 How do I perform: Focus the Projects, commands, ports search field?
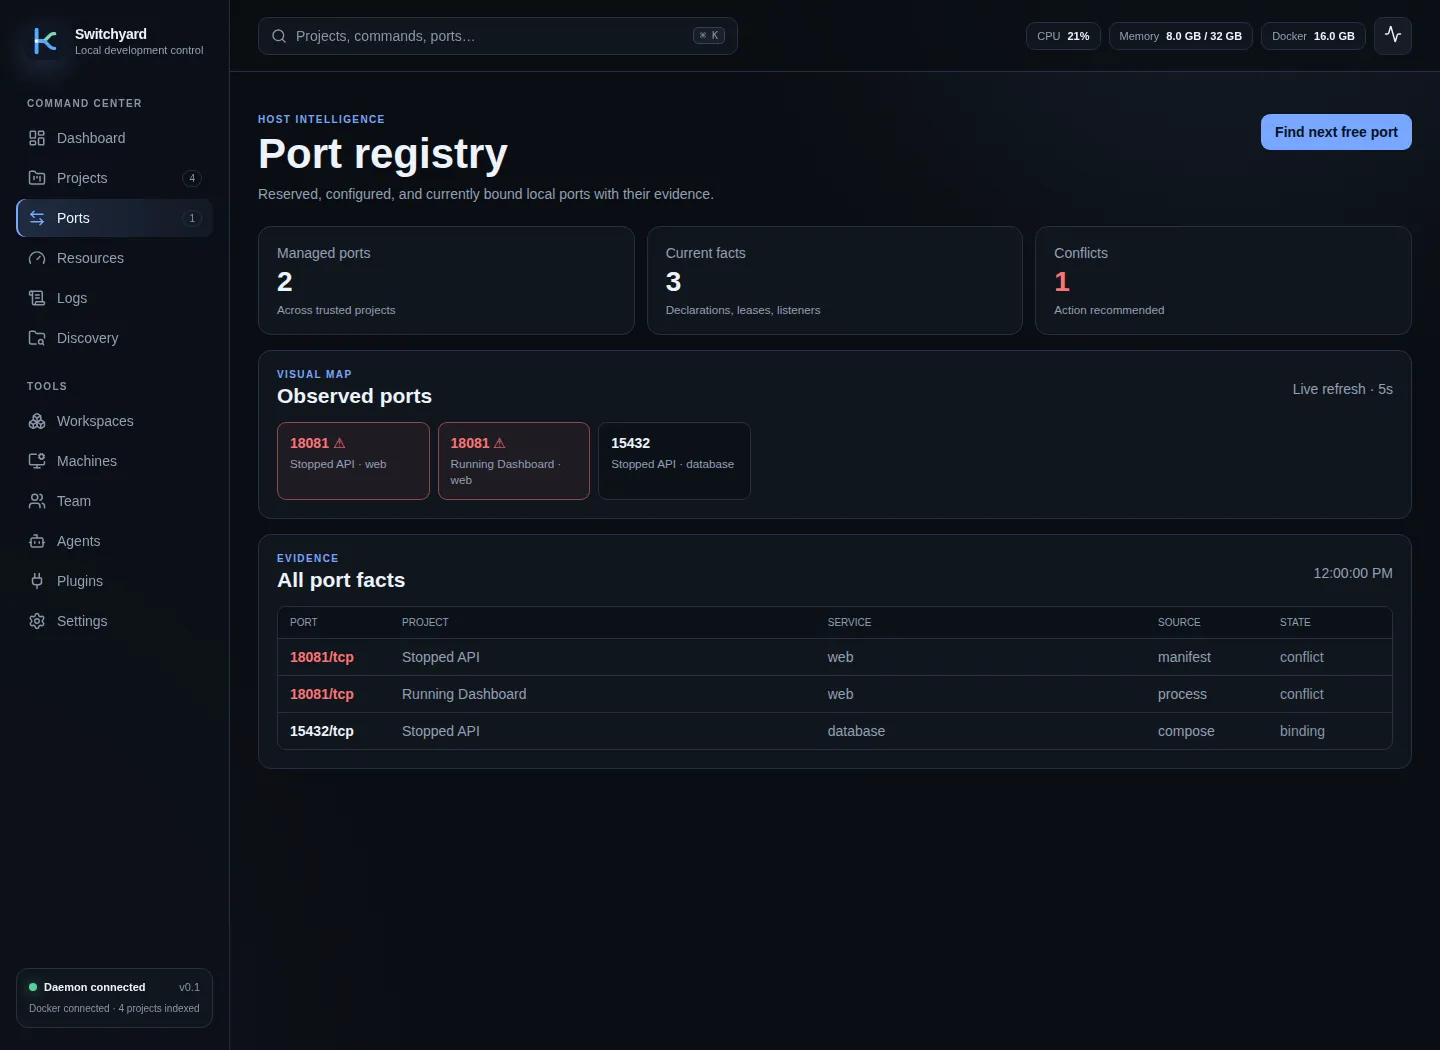(x=498, y=36)
